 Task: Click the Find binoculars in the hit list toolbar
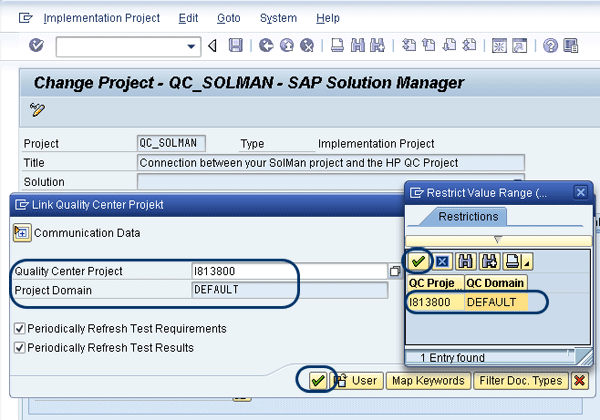point(465,262)
